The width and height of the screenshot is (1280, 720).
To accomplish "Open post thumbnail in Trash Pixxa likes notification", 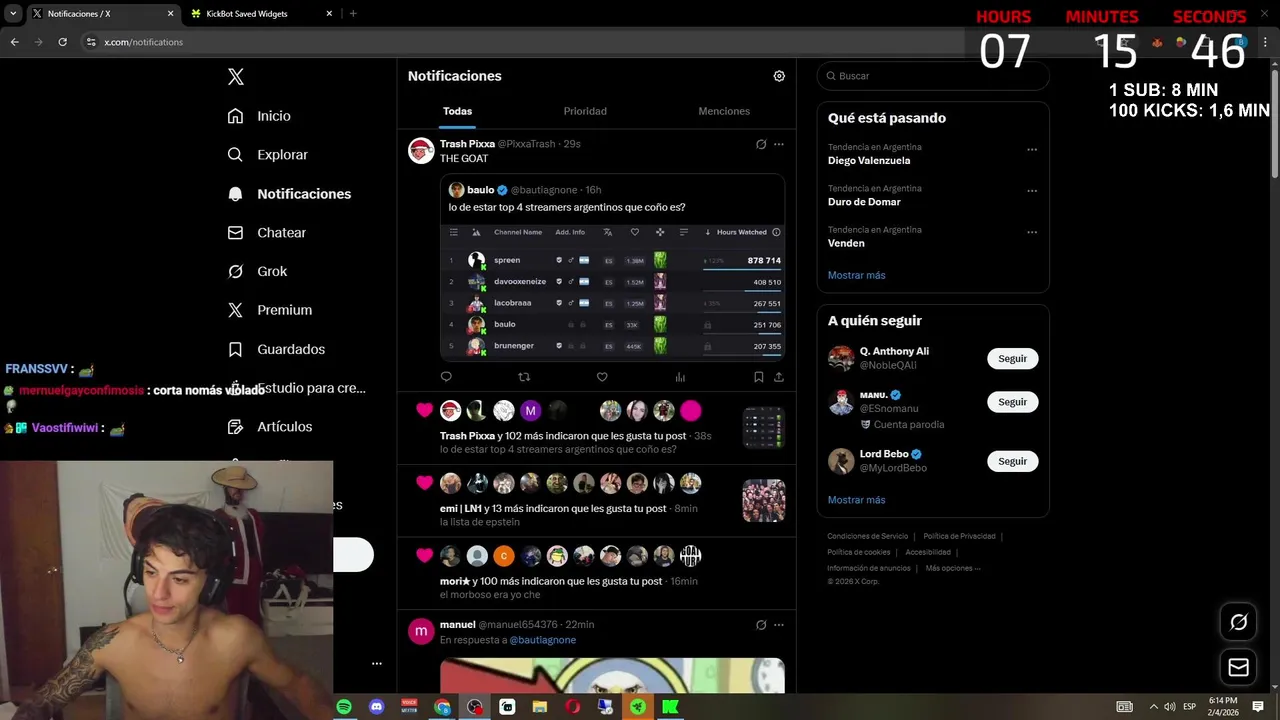I will [x=763, y=428].
